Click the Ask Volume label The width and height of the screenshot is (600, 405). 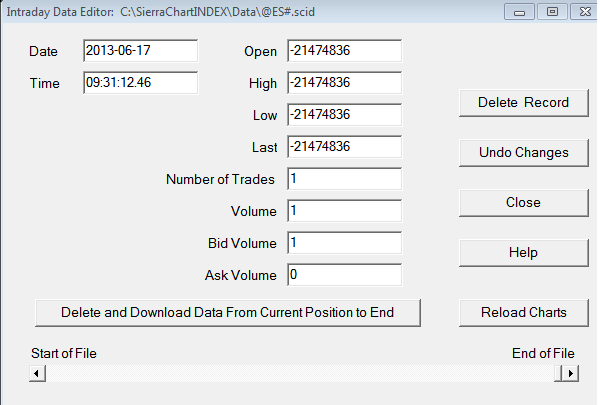click(241, 275)
